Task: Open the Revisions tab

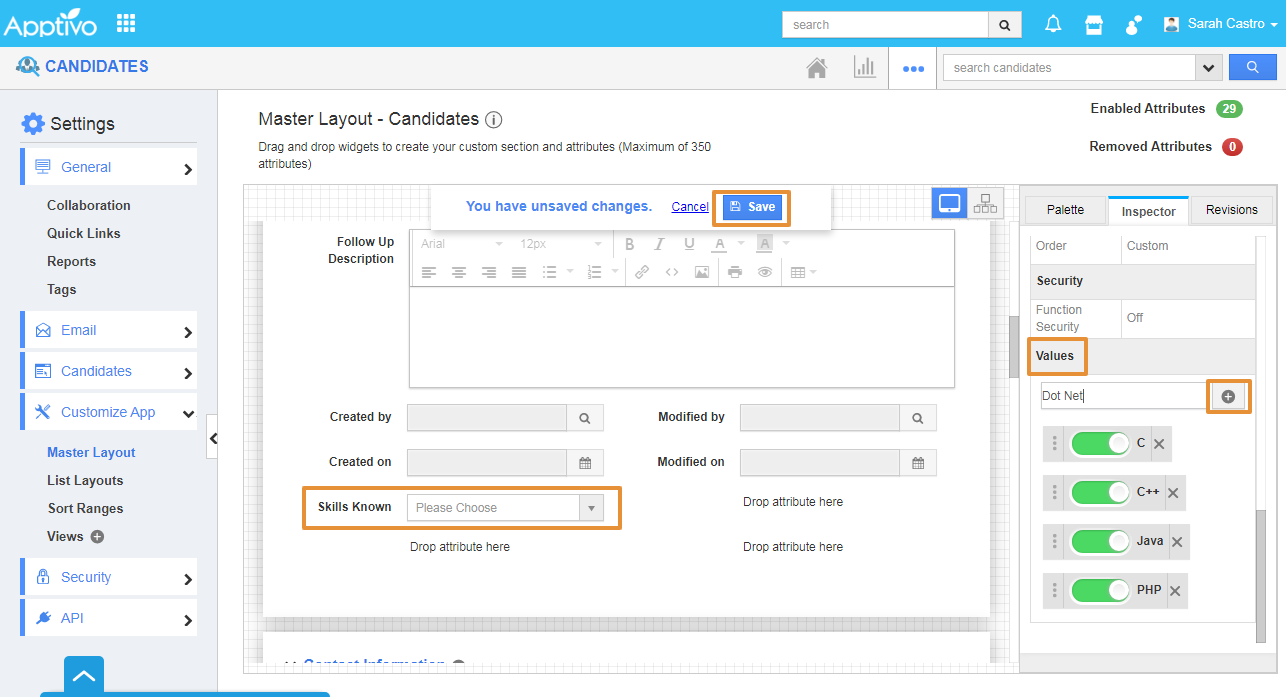Action: click(1231, 210)
